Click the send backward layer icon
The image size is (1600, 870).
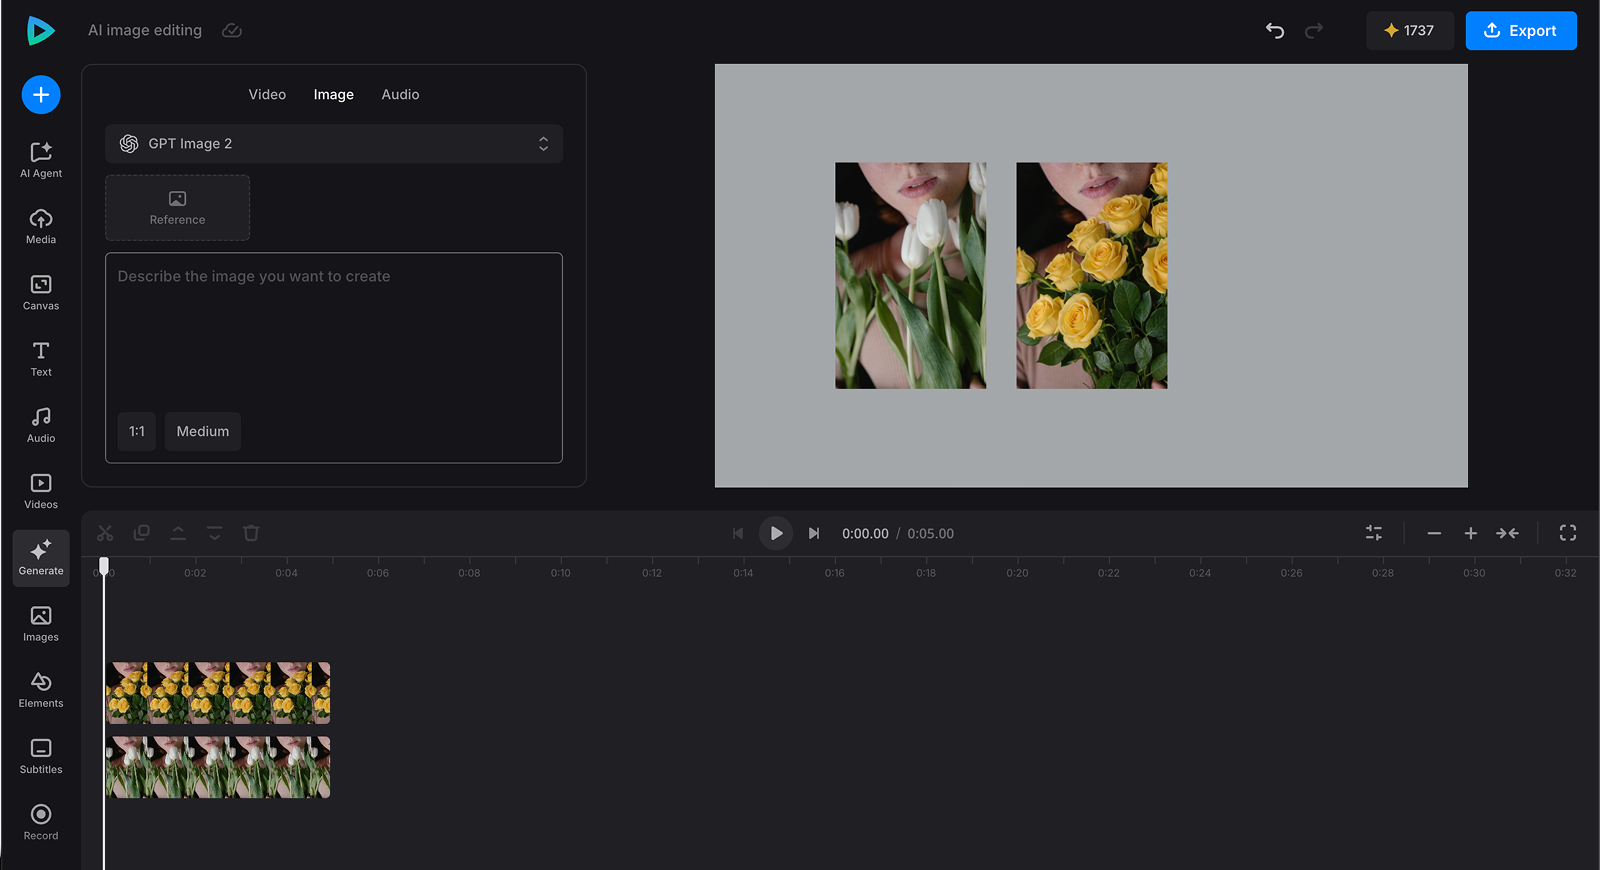[x=215, y=533]
